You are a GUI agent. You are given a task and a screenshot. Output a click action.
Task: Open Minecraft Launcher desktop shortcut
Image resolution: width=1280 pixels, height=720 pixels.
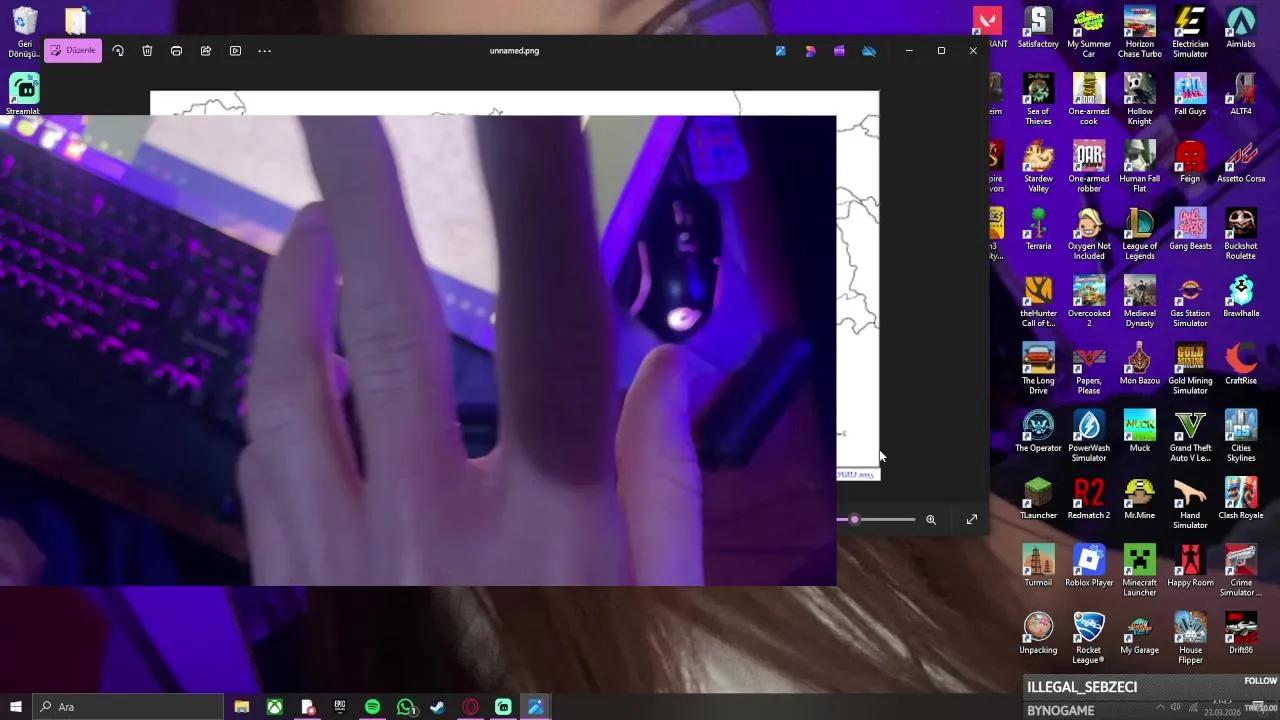click(1140, 570)
